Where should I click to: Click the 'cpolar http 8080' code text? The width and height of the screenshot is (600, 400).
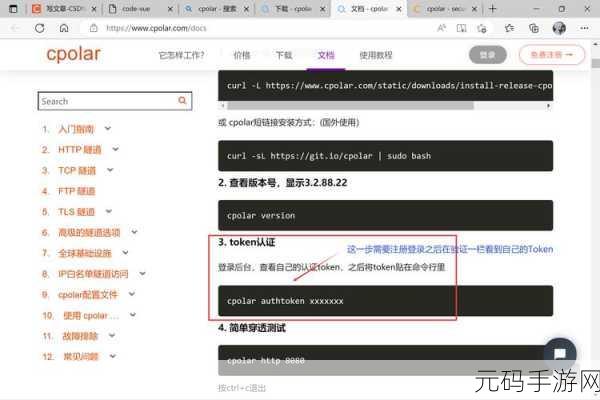[x=266, y=361]
